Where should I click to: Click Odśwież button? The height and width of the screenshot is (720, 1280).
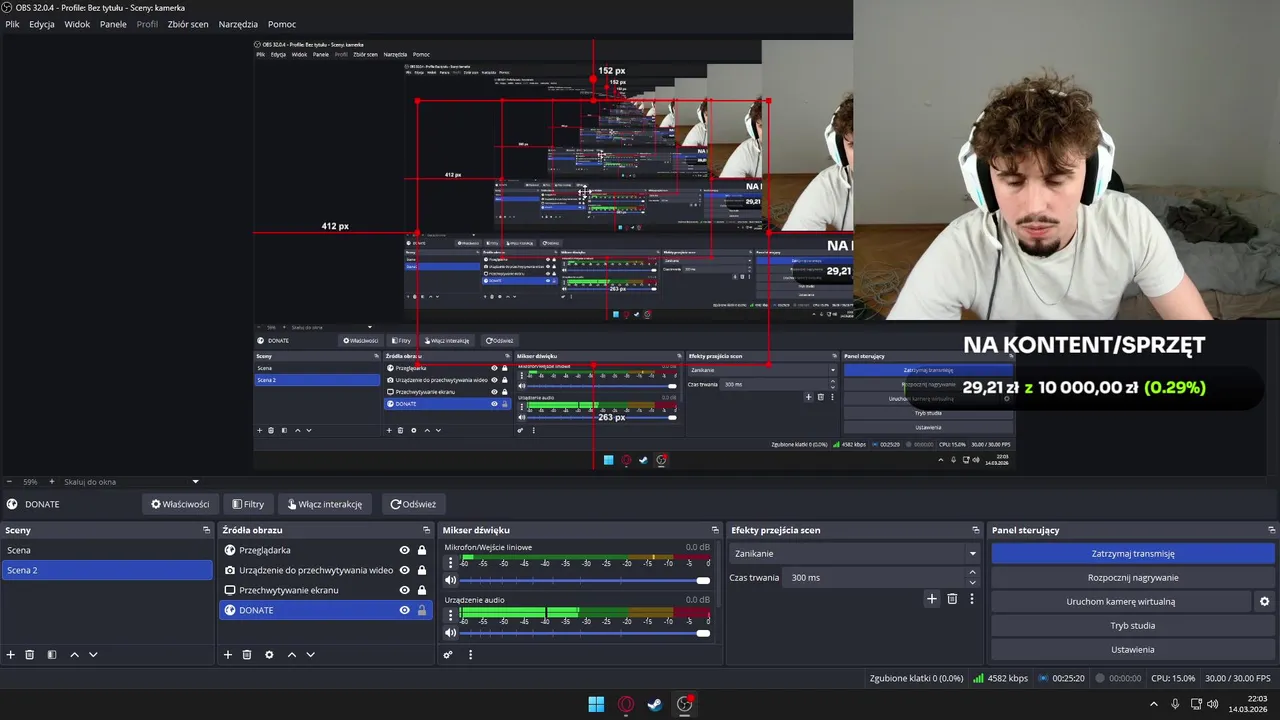click(413, 504)
